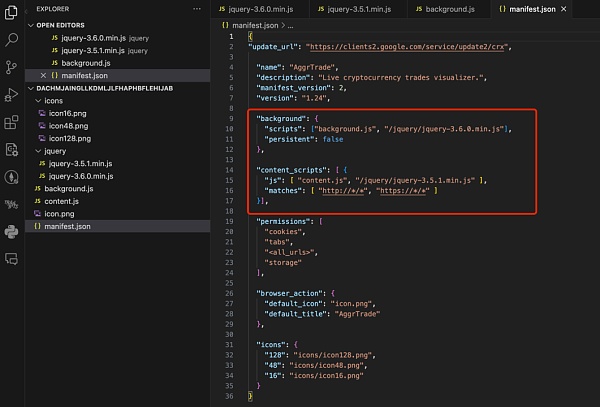This screenshot has width=600, height=407.
Task: Open the Run and Debug view
Action: [x=12, y=96]
